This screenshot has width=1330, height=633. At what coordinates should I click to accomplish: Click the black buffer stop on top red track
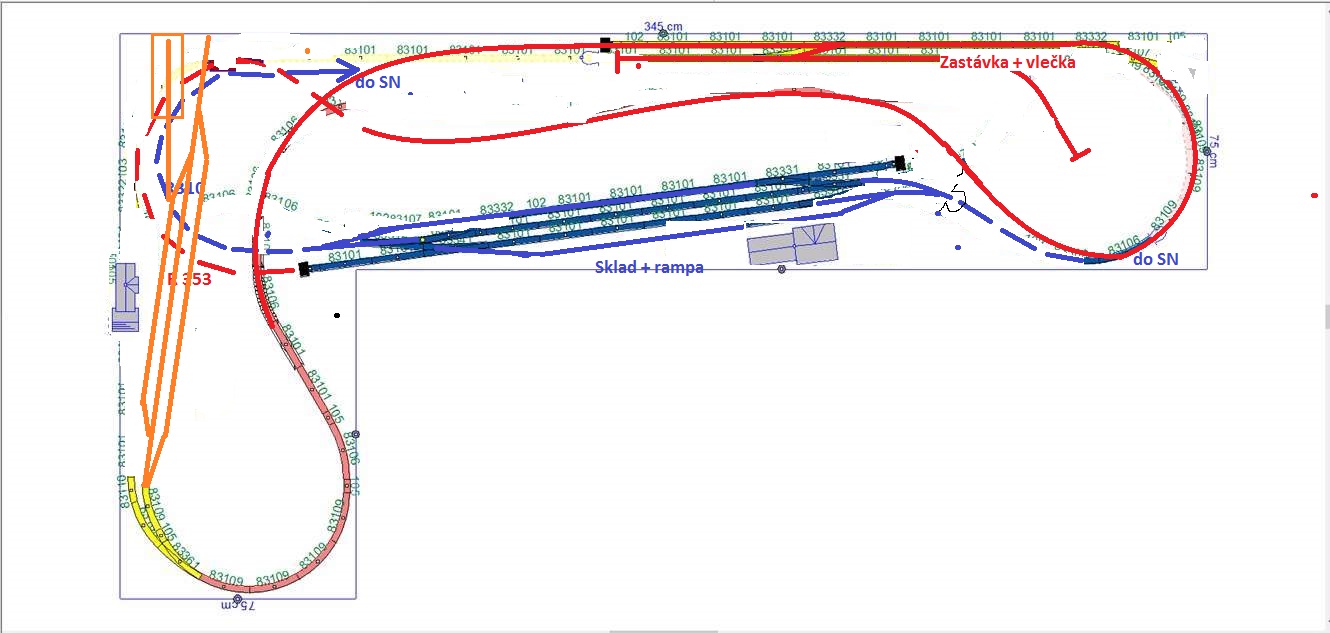coord(606,44)
